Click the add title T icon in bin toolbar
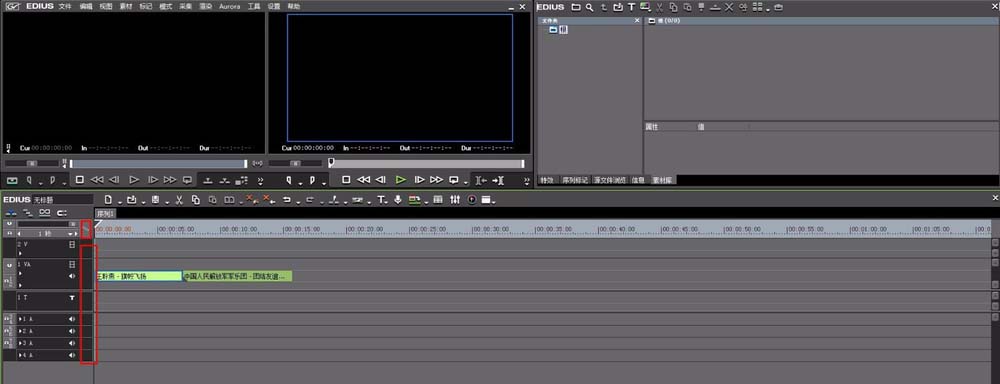This screenshot has height=384, width=1000. click(631, 7)
